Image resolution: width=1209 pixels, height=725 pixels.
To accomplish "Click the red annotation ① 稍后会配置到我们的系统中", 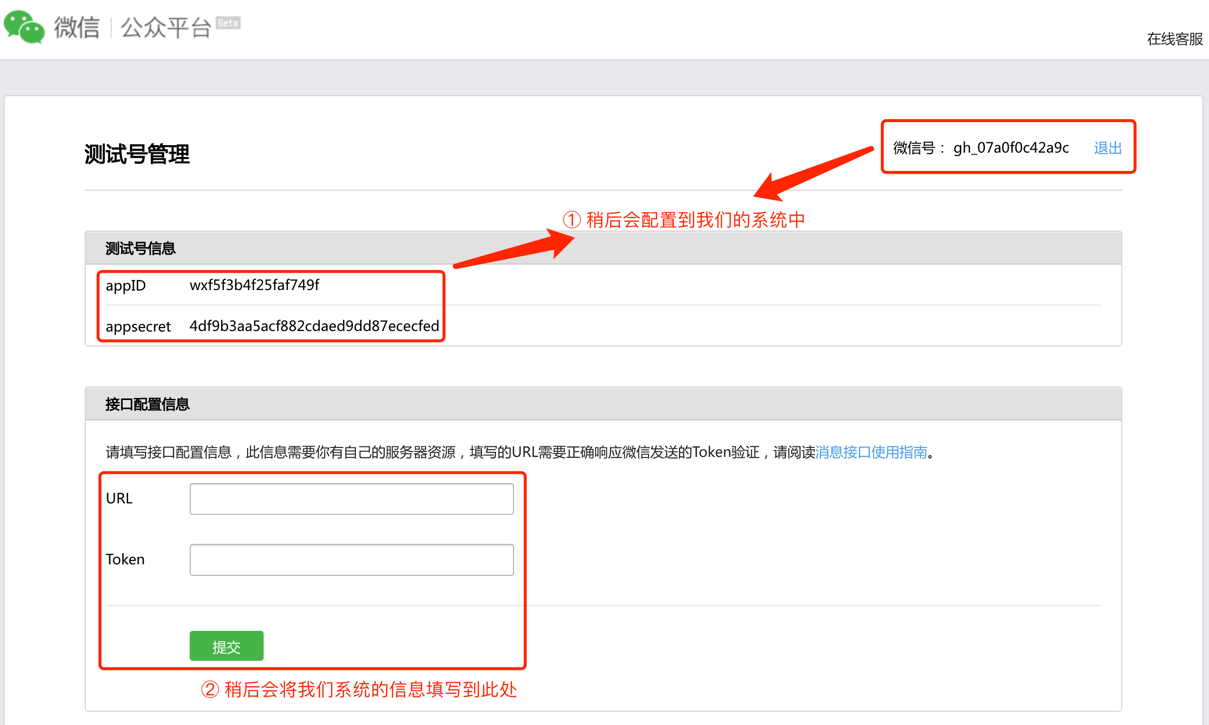I will (x=684, y=220).
